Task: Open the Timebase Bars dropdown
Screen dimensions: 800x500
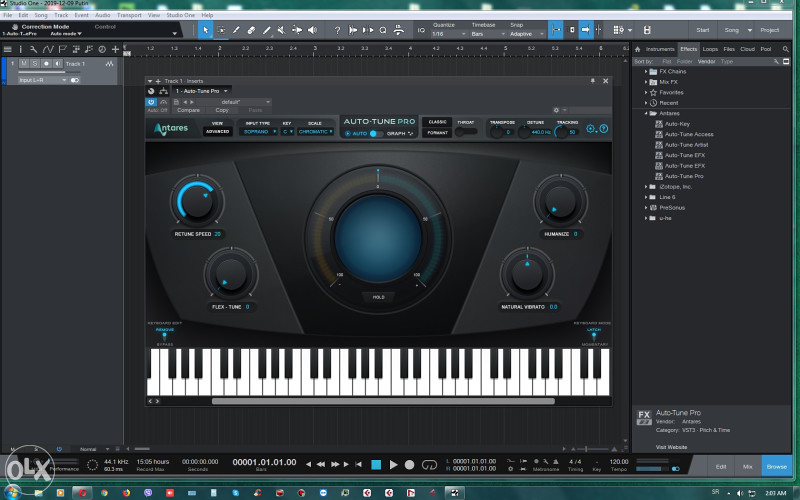Action: click(x=488, y=34)
